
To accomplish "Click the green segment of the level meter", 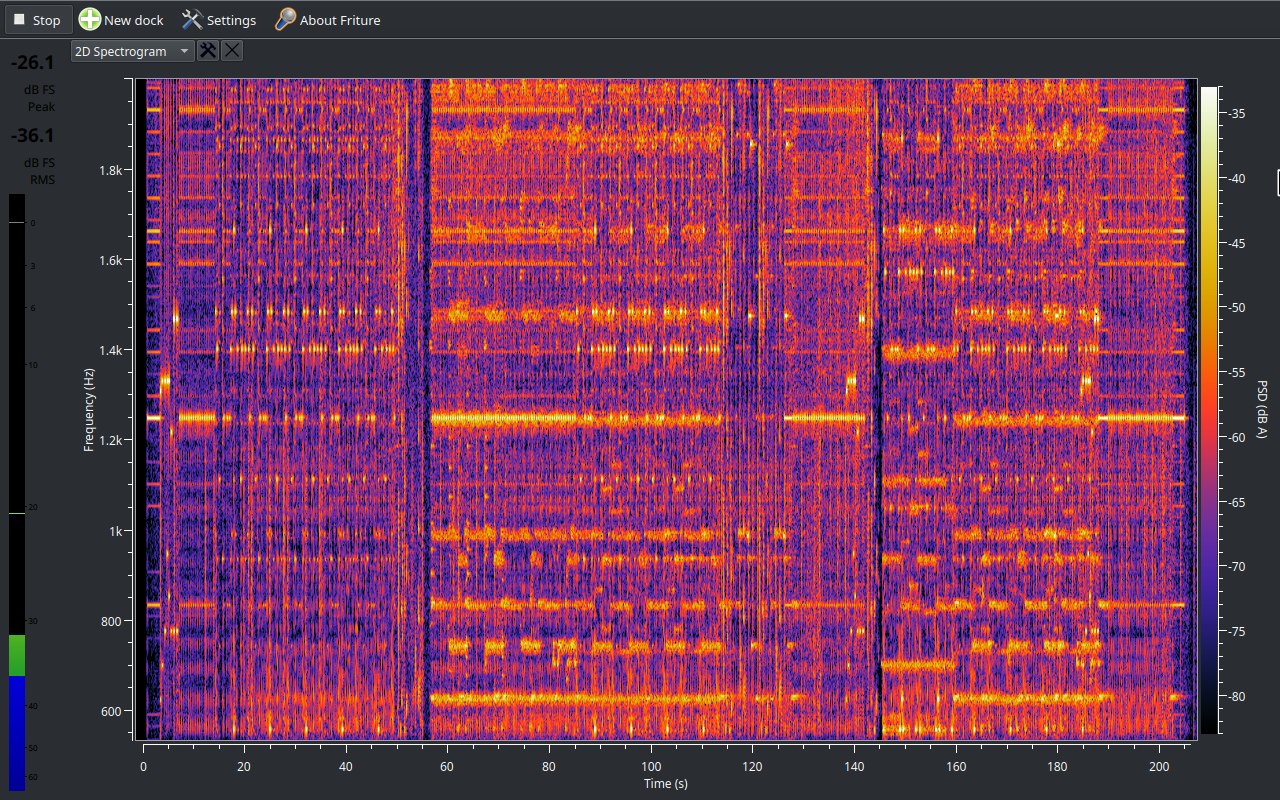I will (x=17, y=655).
